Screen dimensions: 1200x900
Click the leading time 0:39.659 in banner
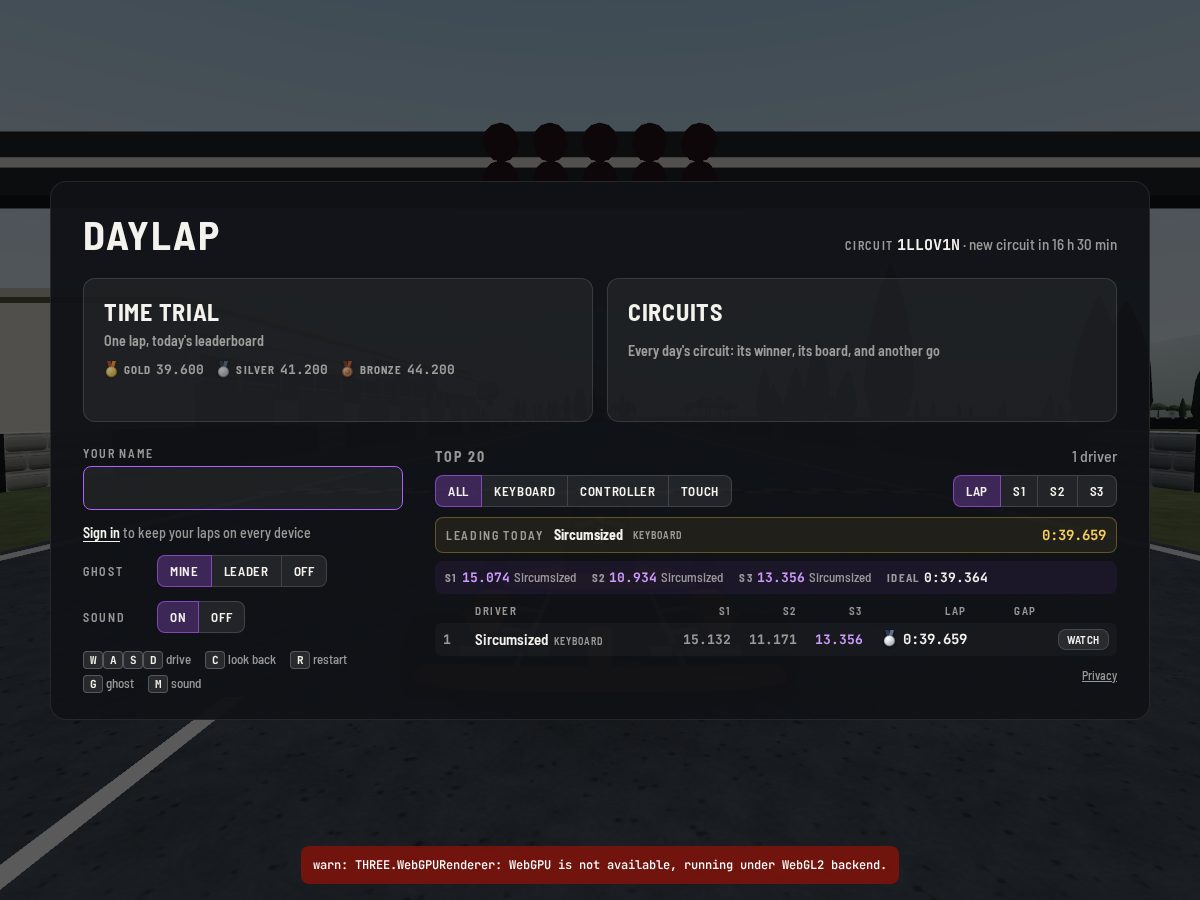1074,535
